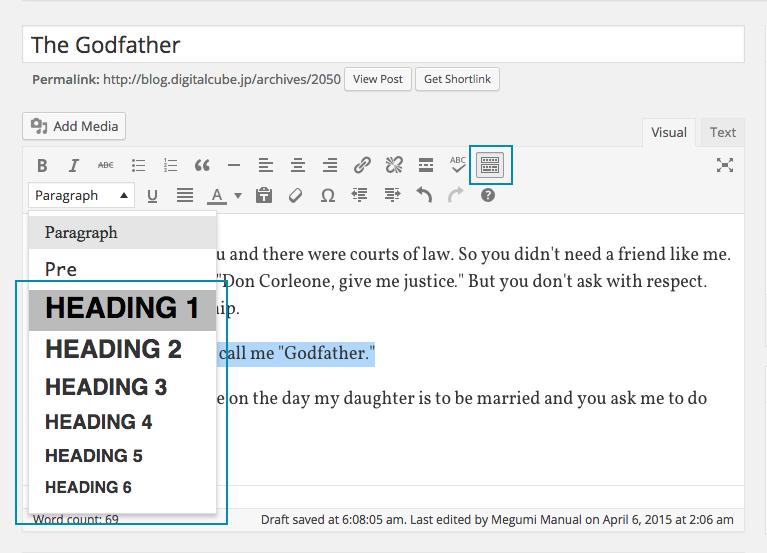Insert special character with the omega icon
Image resolution: width=767 pixels, height=553 pixels.
(x=327, y=196)
